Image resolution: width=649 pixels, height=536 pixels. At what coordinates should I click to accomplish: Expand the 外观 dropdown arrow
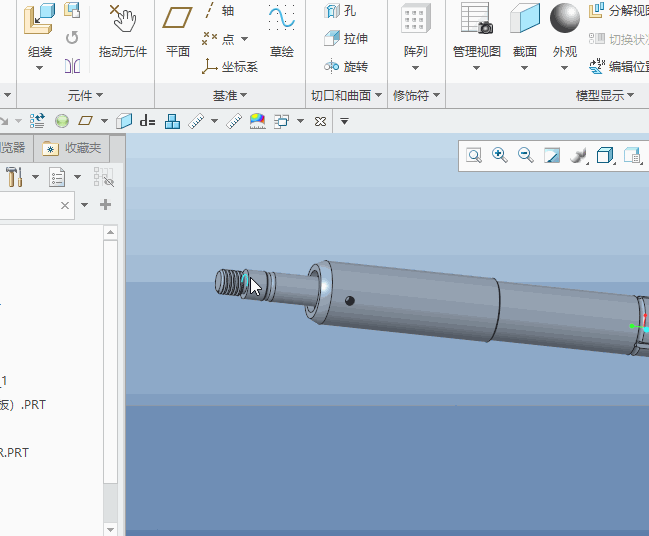click(x=565, y=68)
